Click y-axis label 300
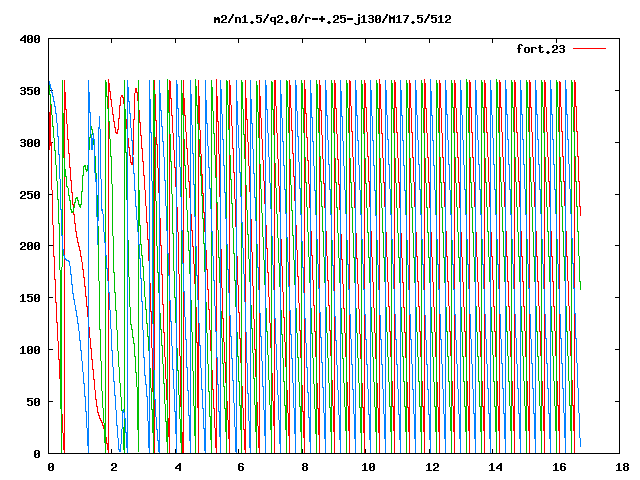Screen dimensions: 640x480 (30, 143)
